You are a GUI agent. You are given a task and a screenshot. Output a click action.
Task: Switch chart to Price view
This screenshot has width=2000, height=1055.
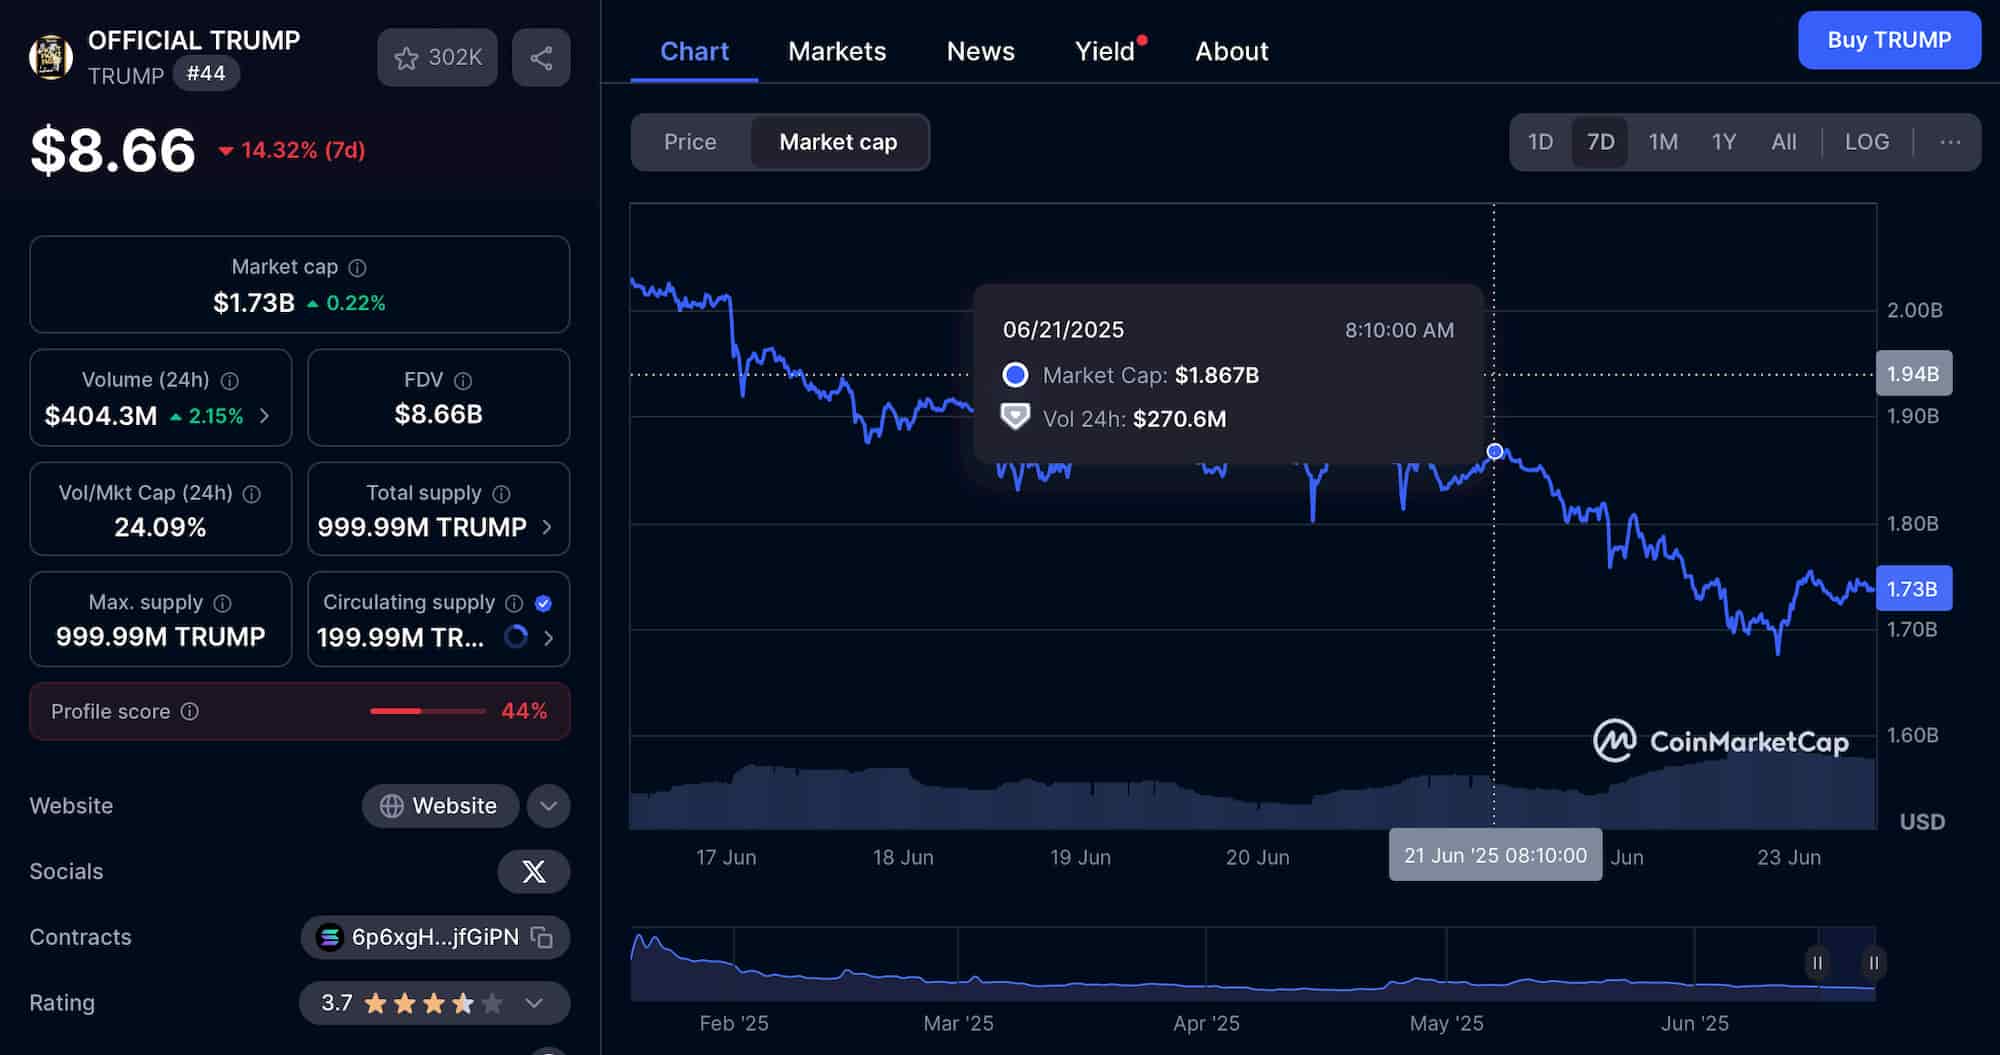click(x=690, y=142)
